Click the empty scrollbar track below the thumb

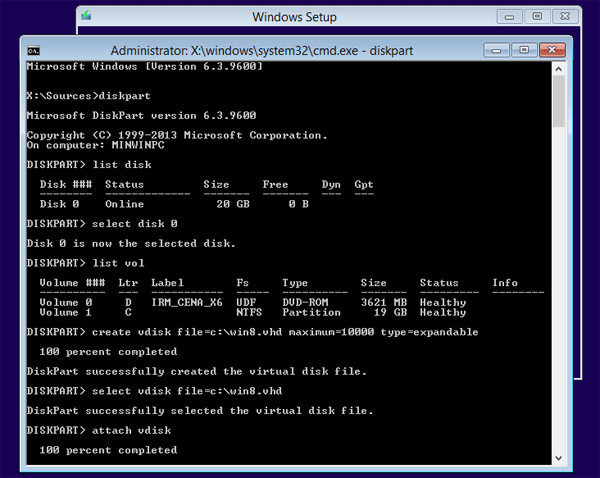559,300
